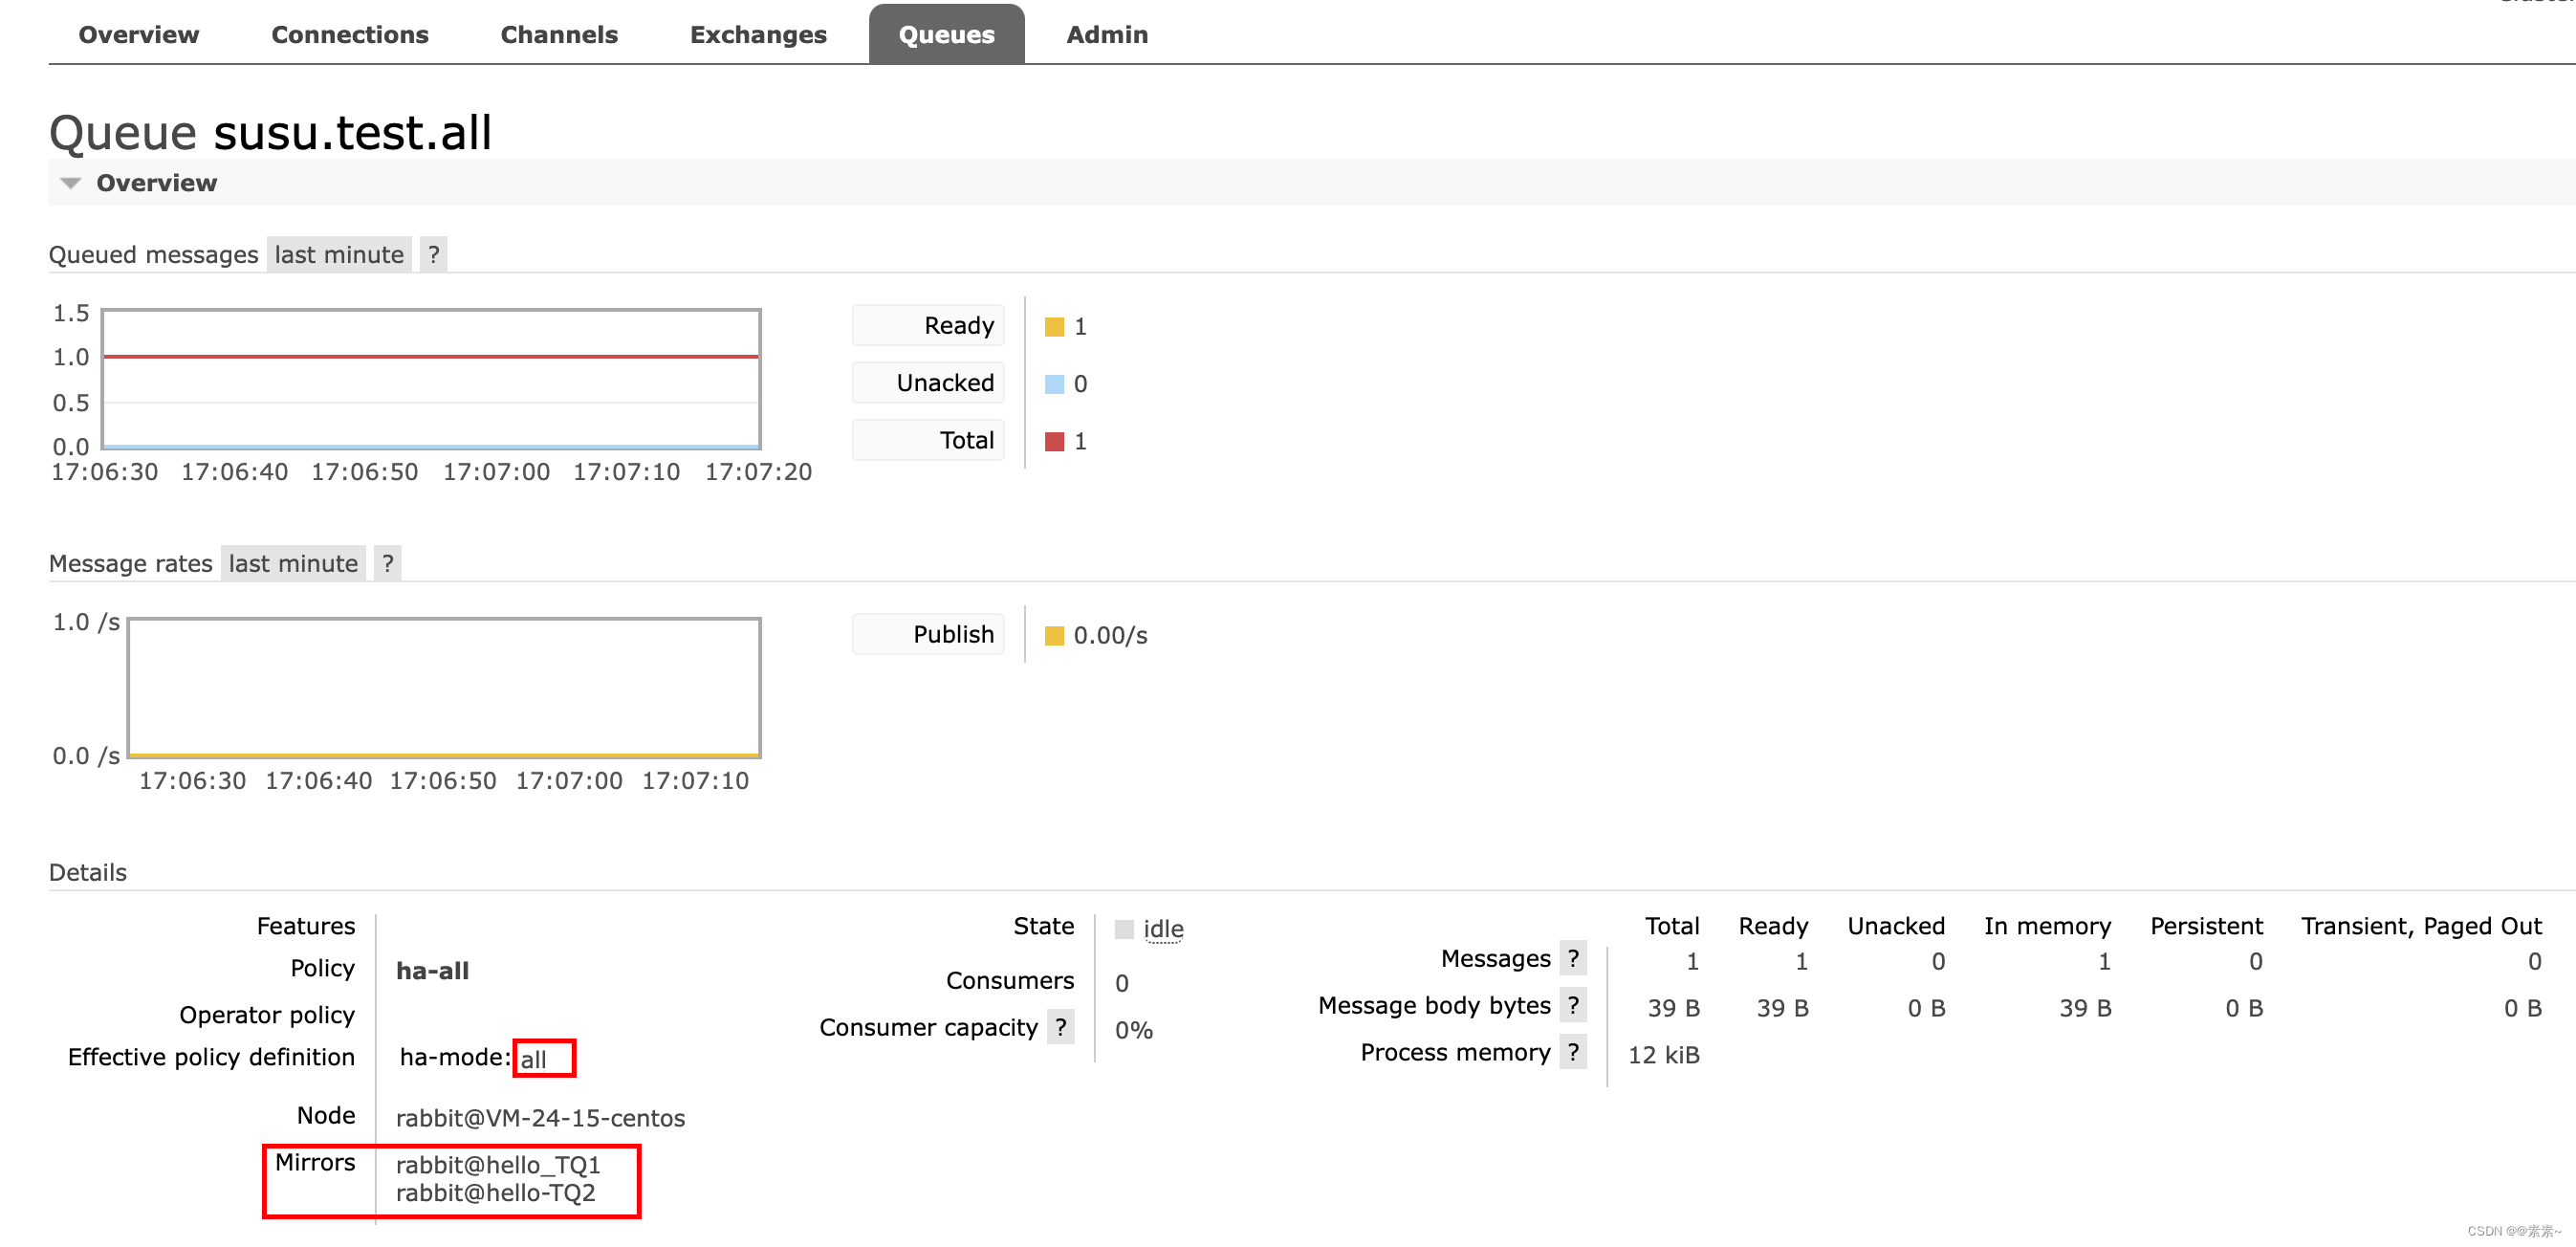This screenshot has height=1247, width=2576.
Task: Click the Queued messages chart area
Action: [x=431, y=380]
